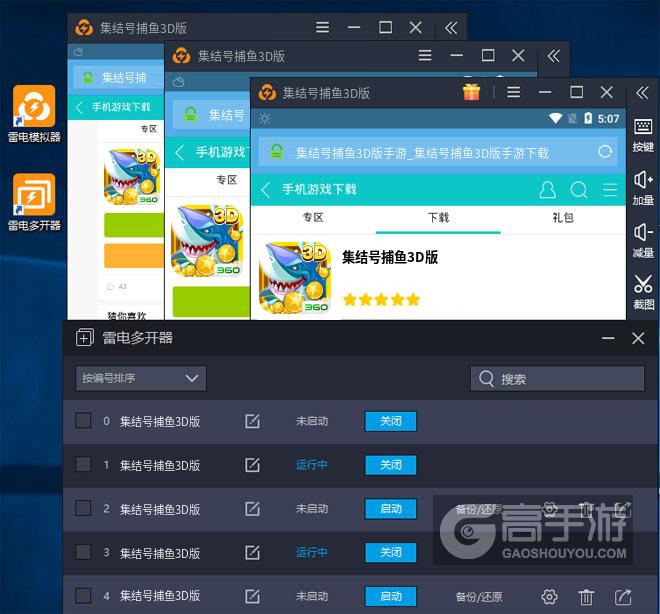
Task: Click the green lock icon in front address bar
Action: pyautogui.click(x=277, y=152)
